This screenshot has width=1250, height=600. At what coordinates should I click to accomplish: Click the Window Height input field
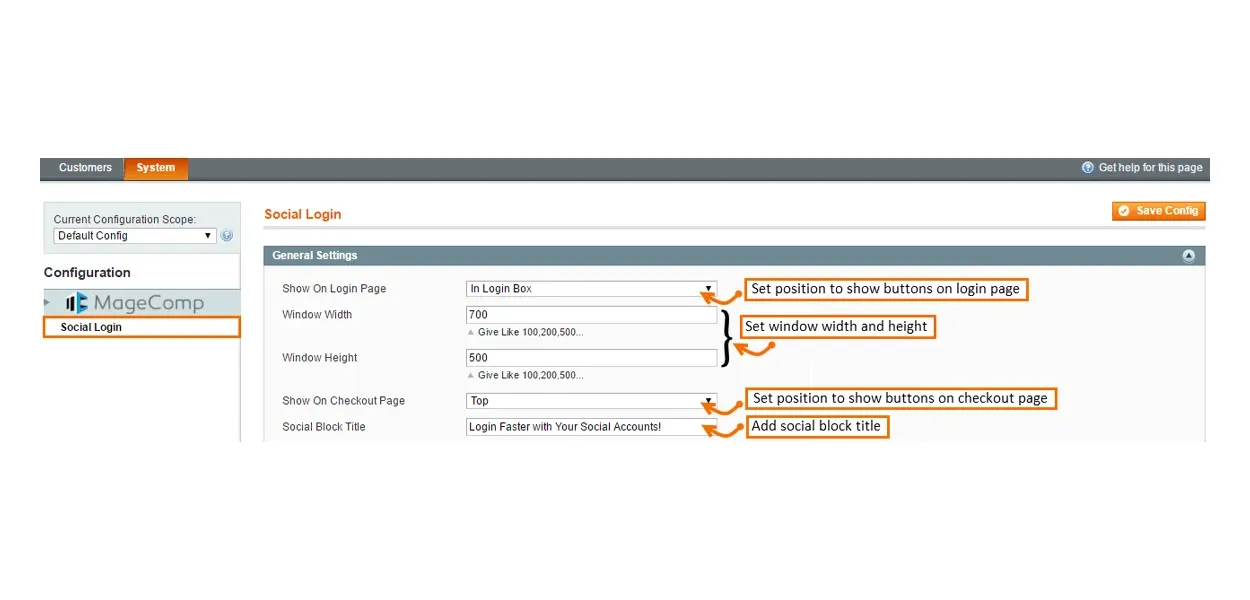pos(591,358)
